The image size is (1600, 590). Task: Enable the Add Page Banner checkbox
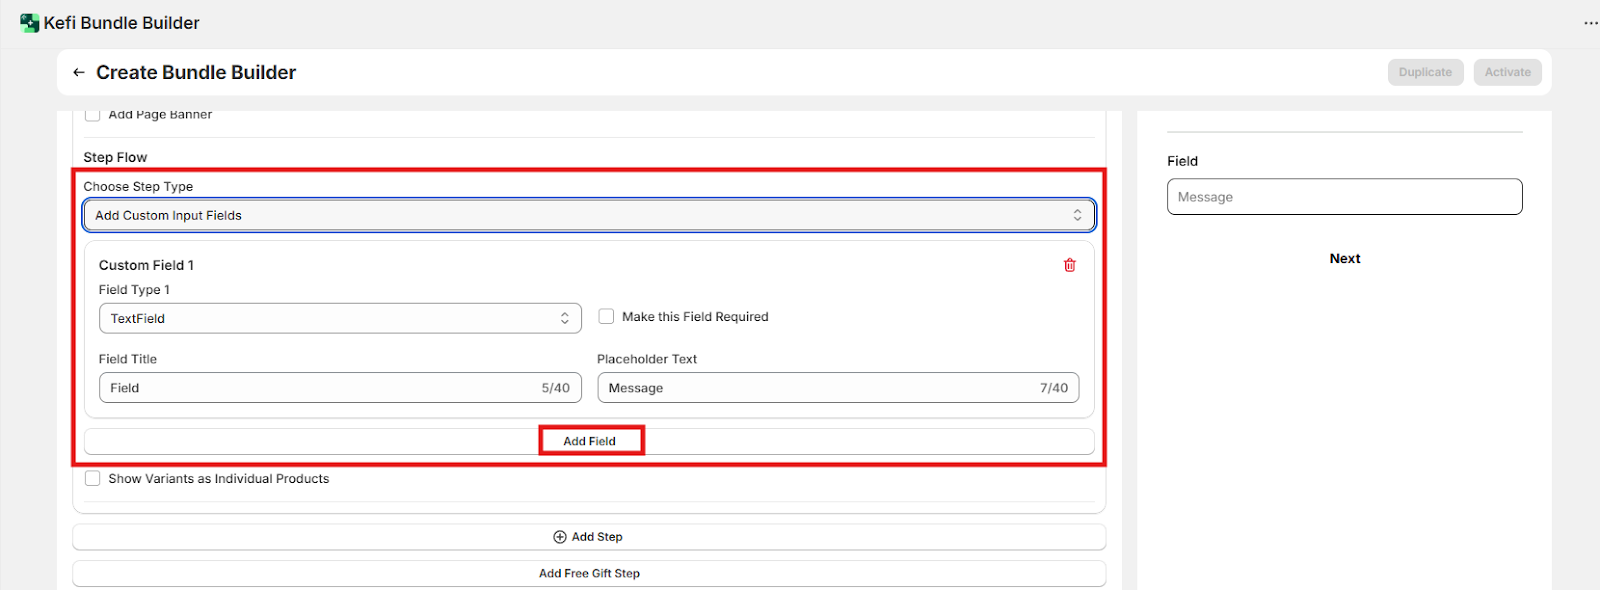93,115
